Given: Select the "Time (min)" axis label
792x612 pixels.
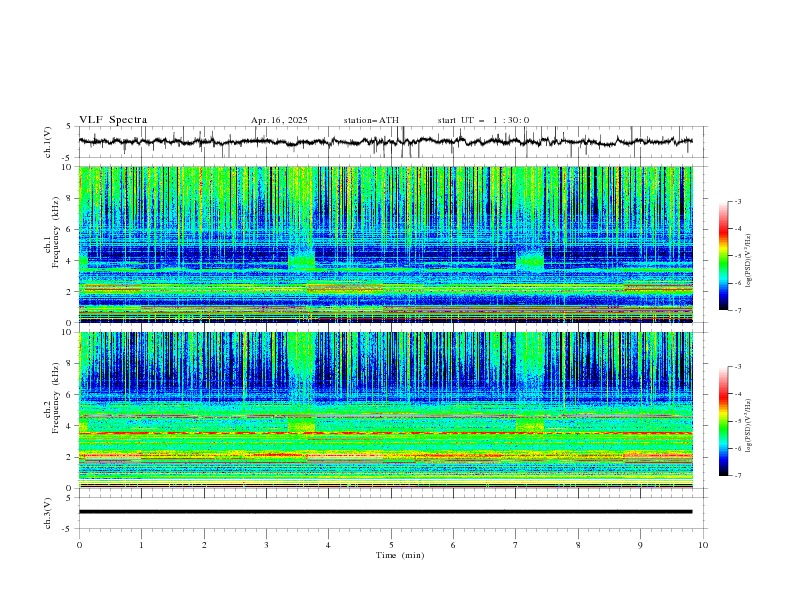Looking at the screenshot, I should pos(400,555).
